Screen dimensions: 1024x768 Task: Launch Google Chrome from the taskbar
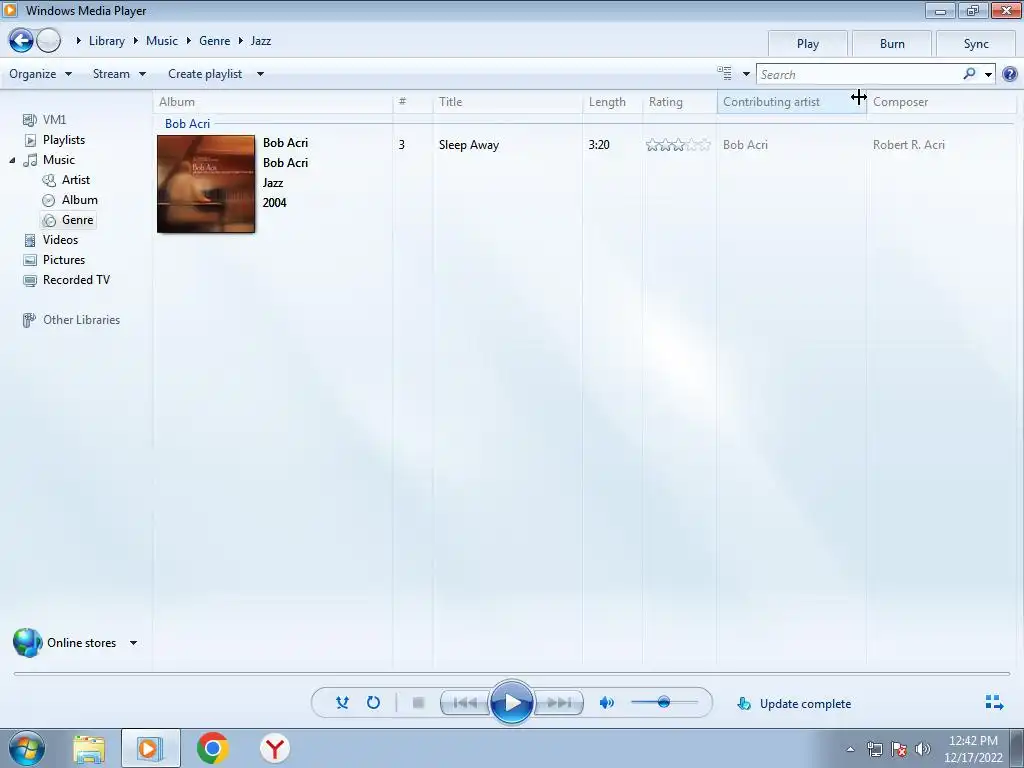[213, 748]
